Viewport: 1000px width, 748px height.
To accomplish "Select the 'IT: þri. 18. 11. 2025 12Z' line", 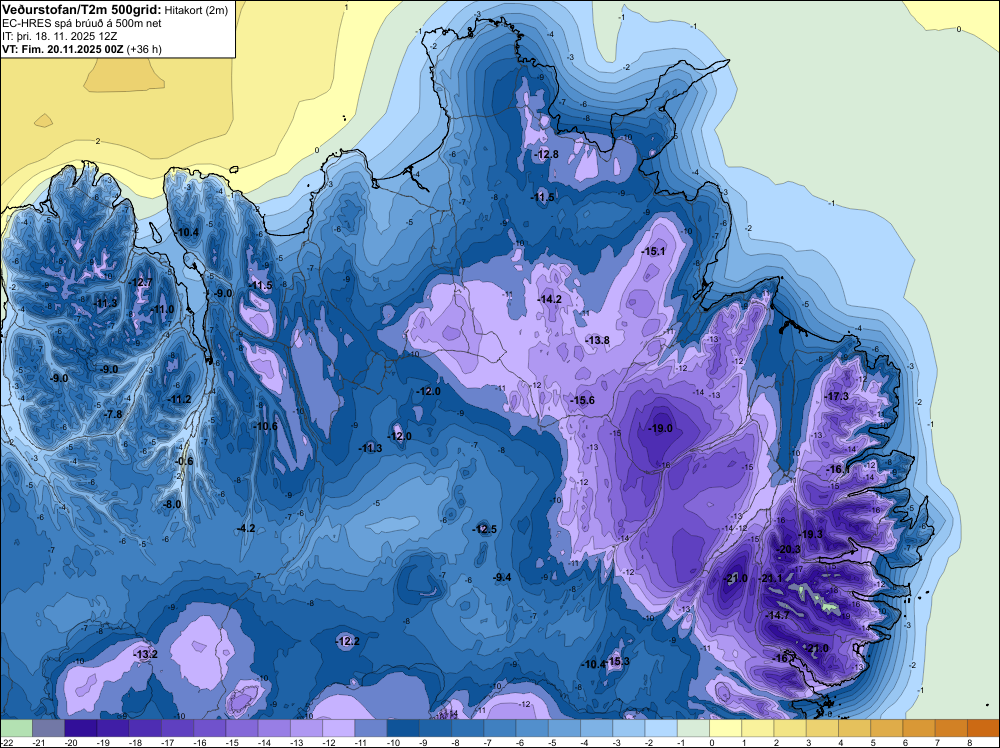I will tap(59, 36).
